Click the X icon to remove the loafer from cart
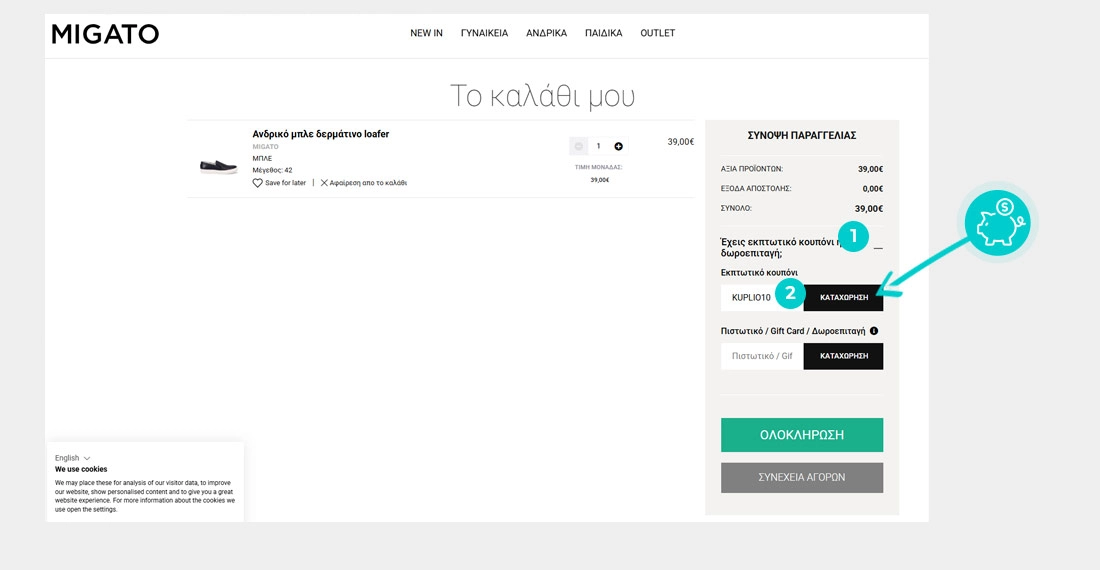This screenshot has height=570, width=1100. 324,183
